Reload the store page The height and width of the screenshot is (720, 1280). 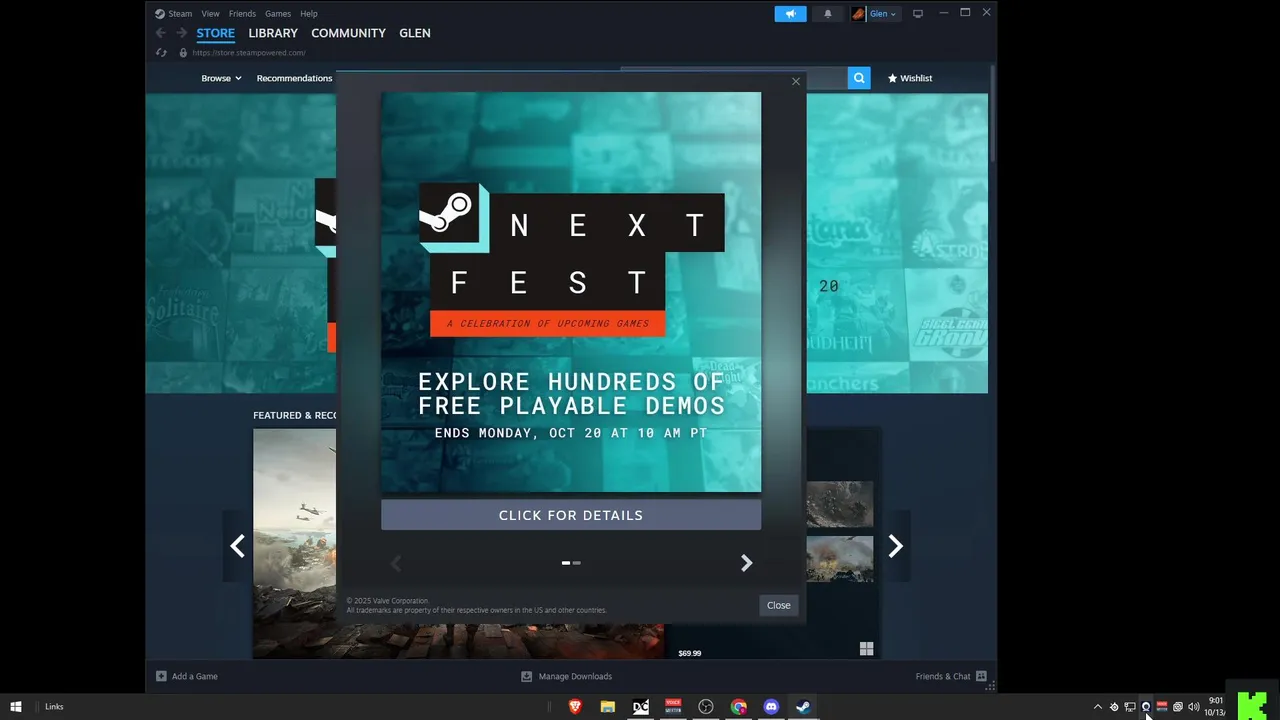click(x=162, y=53)
